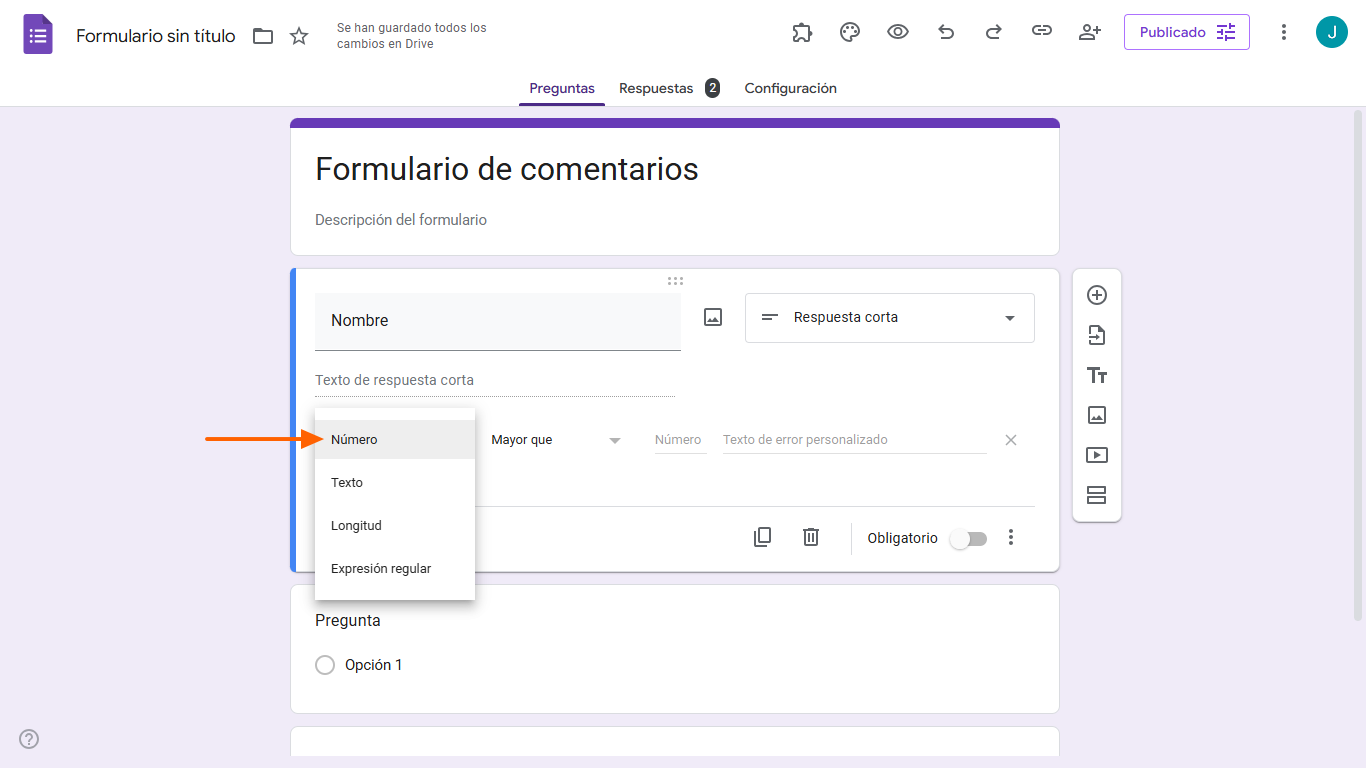Add a video using the sidebar icon
Screen dimensions: 1366x768
(1097, 455)
